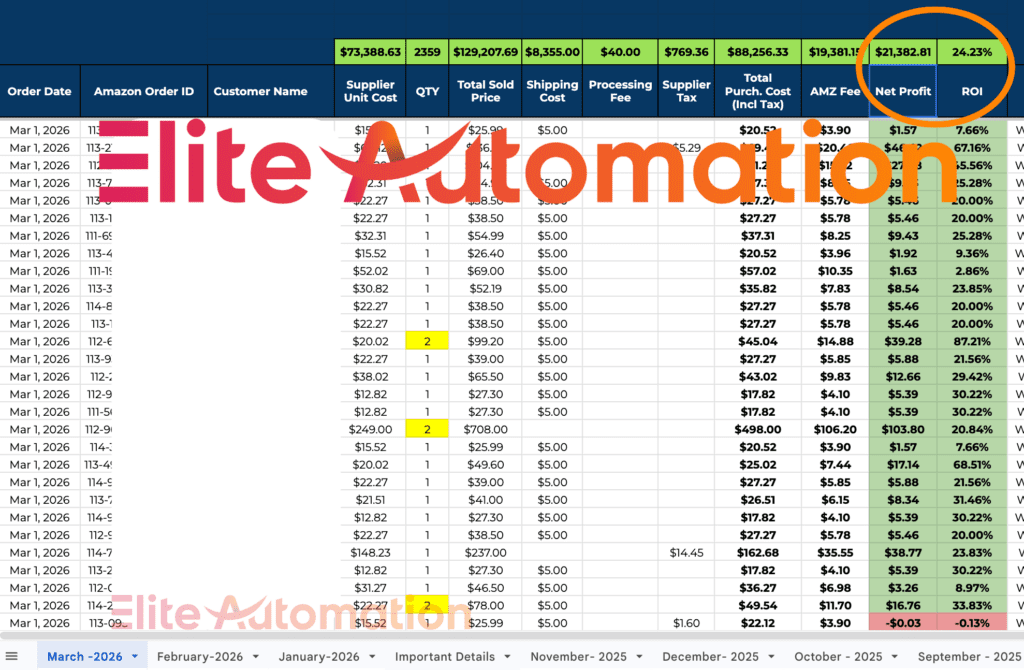Click the circled $21,382.81 Net Profit total
Image resolution: width=1024 pixels, height=670 pixels.
pos(902,51)
